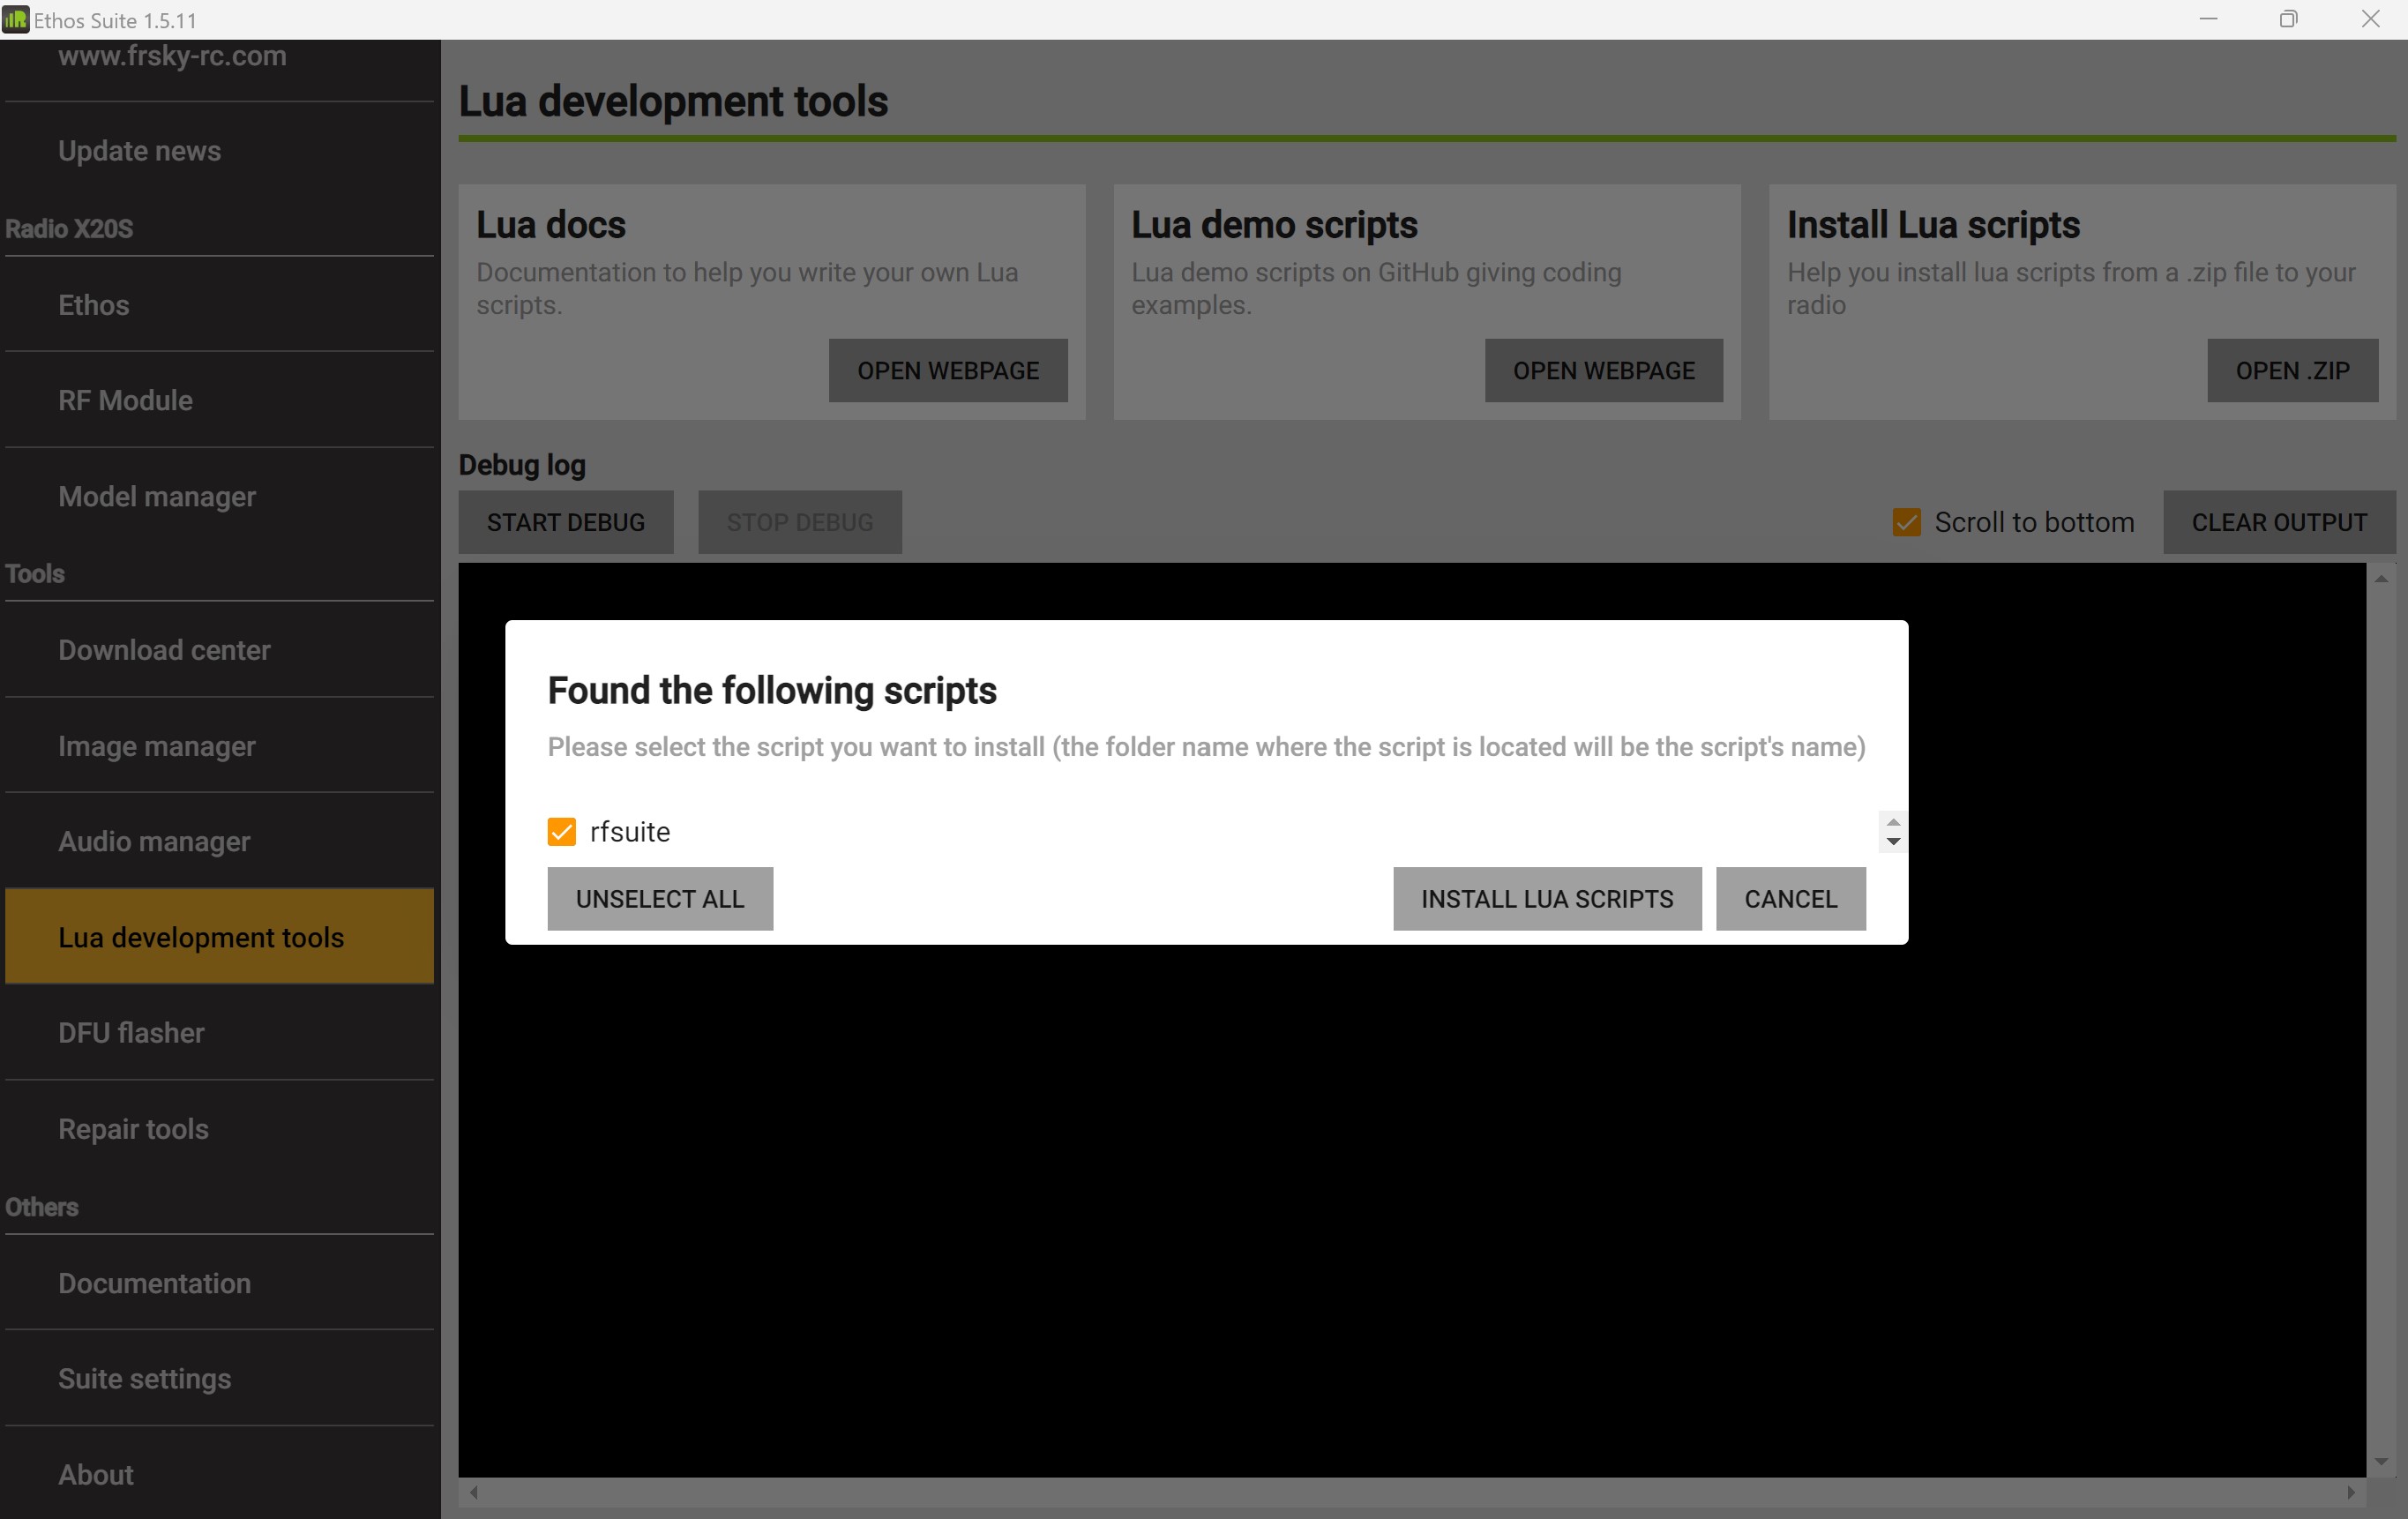Click the Ethos Suite app icon in title bar

point(16,19)
